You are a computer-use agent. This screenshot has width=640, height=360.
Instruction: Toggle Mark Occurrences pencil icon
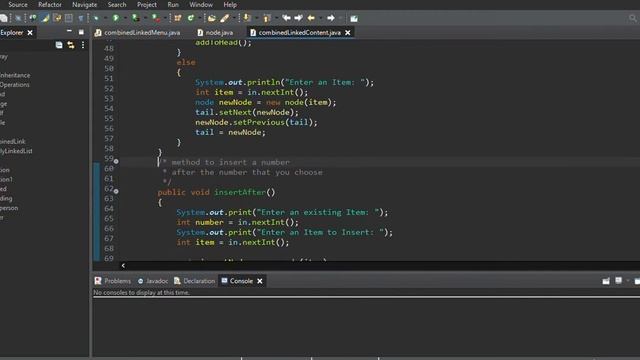45,18
